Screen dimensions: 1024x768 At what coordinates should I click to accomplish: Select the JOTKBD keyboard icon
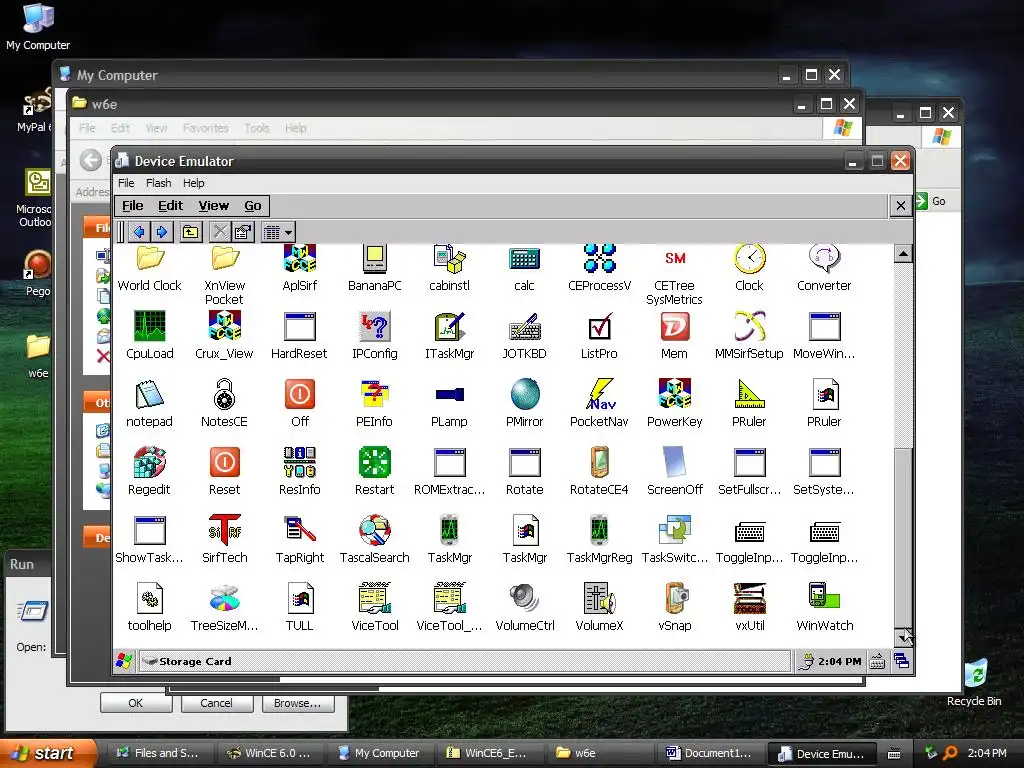coord(524,327)
